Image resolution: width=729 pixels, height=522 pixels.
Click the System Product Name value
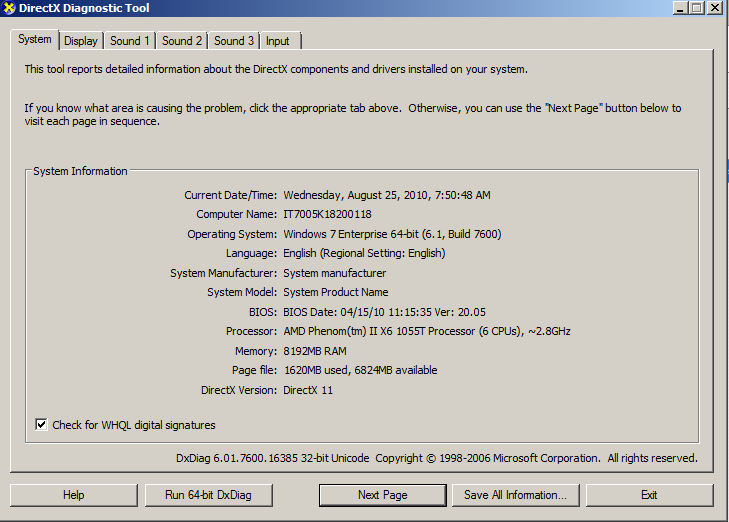pos(336,292)
